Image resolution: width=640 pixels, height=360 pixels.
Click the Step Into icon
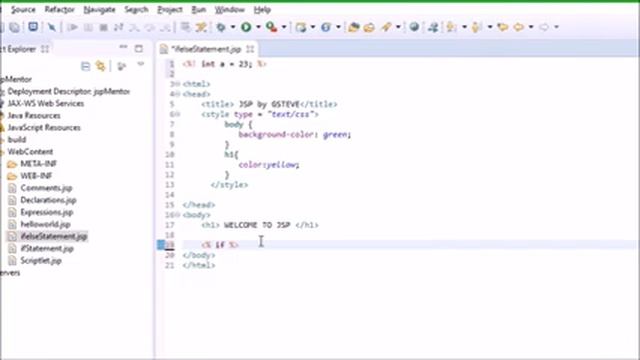pos(134,27)
